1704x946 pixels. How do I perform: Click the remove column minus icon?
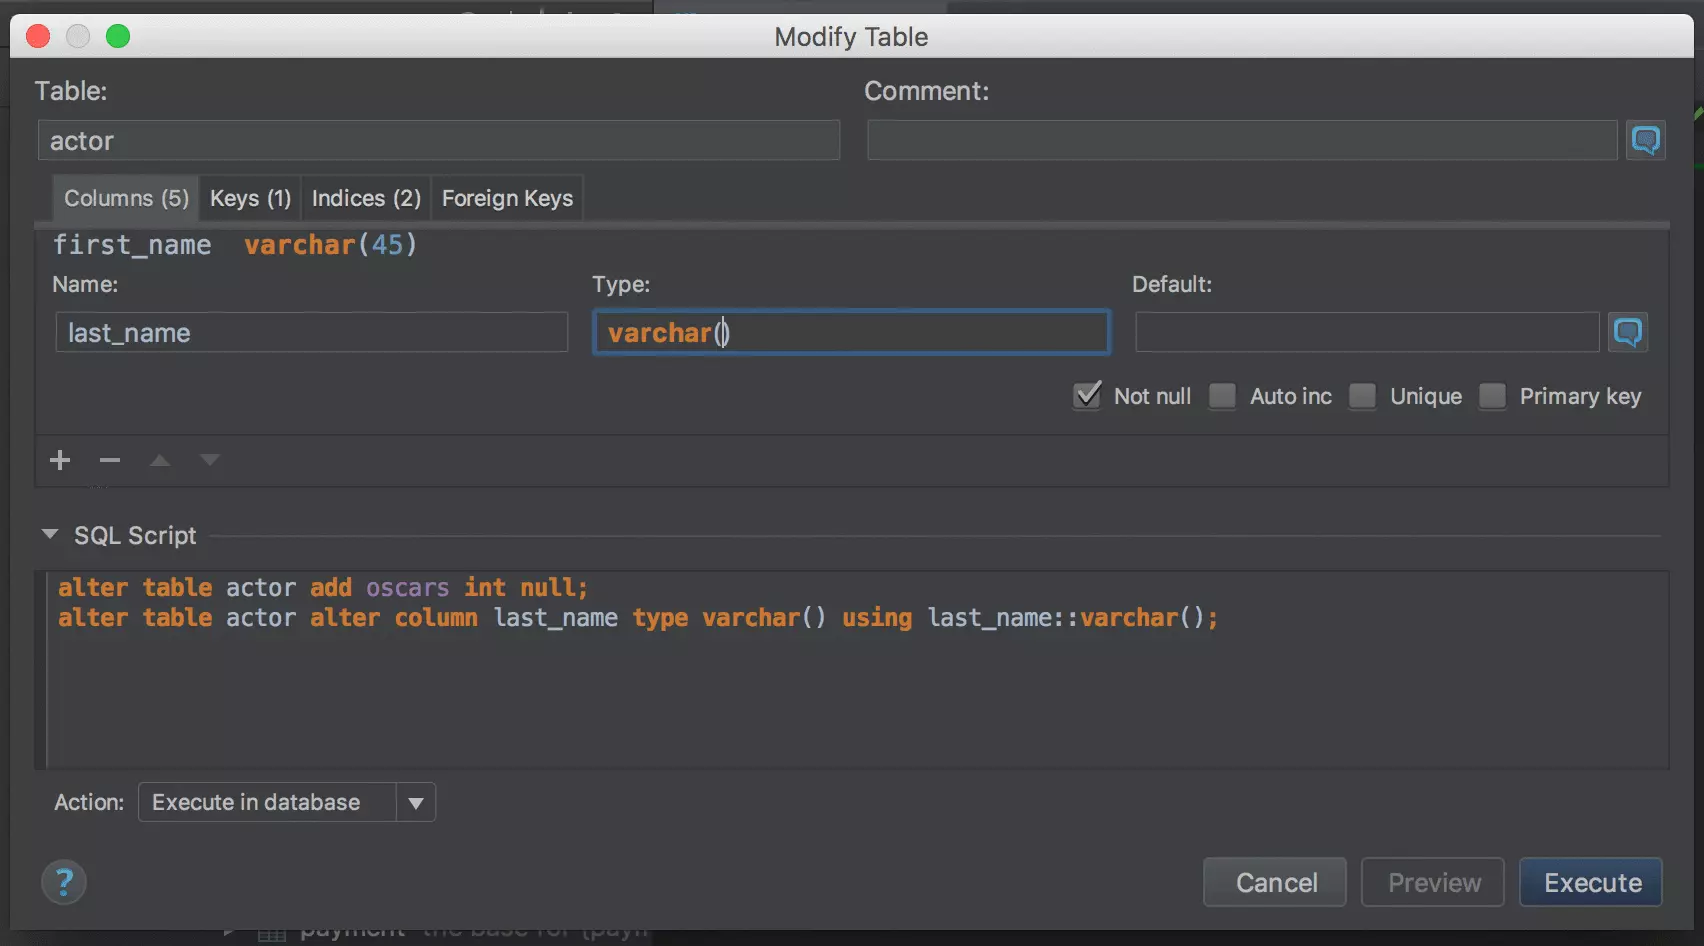point(110,460)
